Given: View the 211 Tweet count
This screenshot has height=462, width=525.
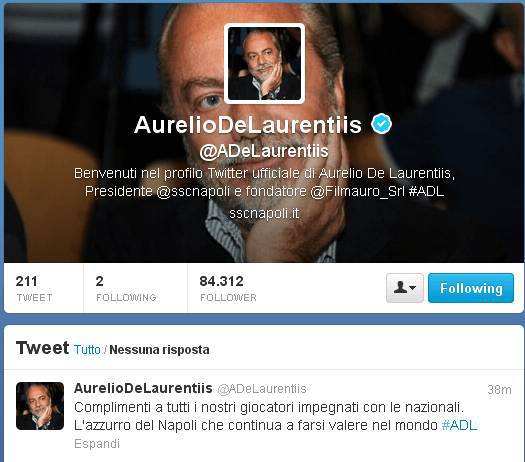Looking at the screenshot, I should (x=34, y=288).
